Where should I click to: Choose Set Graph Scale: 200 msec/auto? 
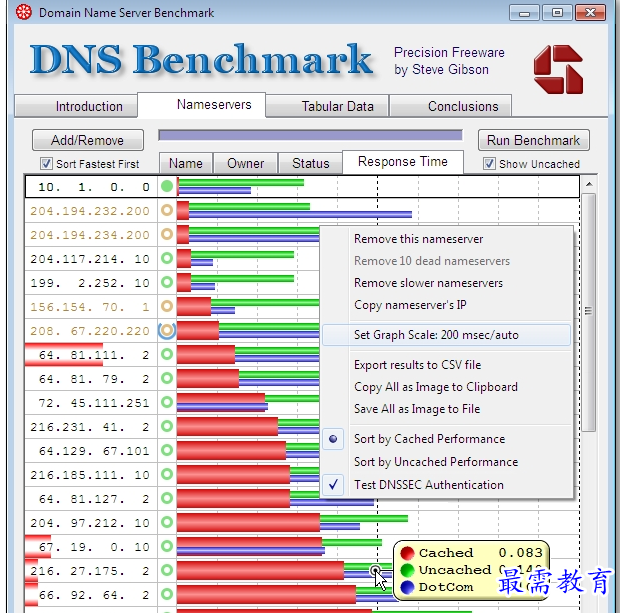pyautogui.click(x=447, y=335)
